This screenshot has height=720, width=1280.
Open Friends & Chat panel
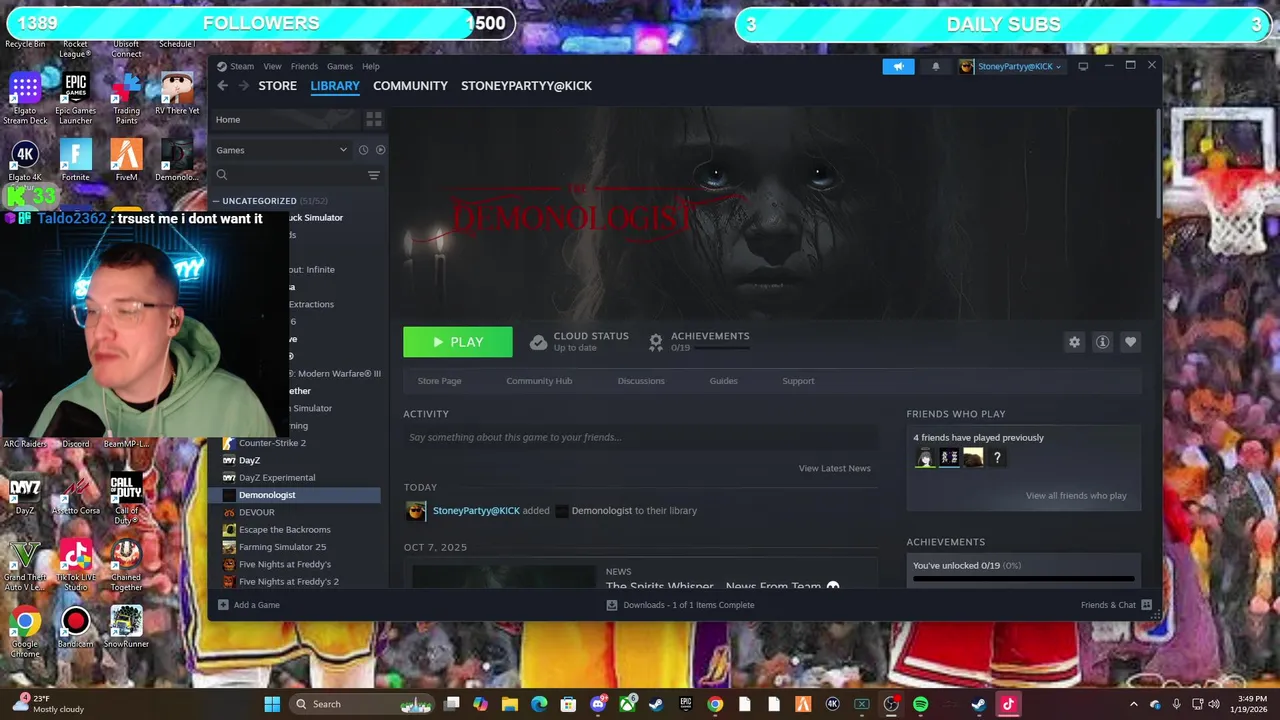point(1116,605)
